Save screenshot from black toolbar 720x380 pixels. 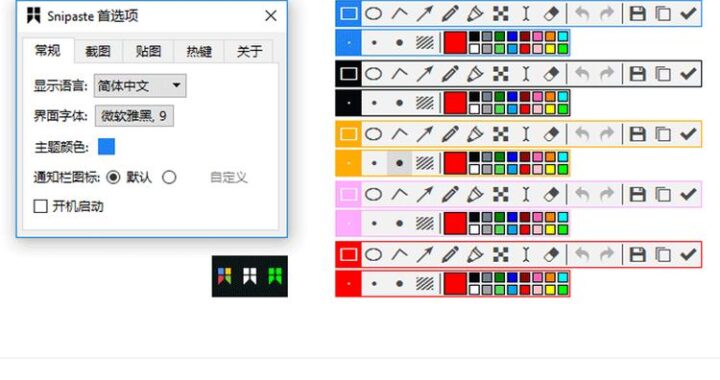pos(637,73)
